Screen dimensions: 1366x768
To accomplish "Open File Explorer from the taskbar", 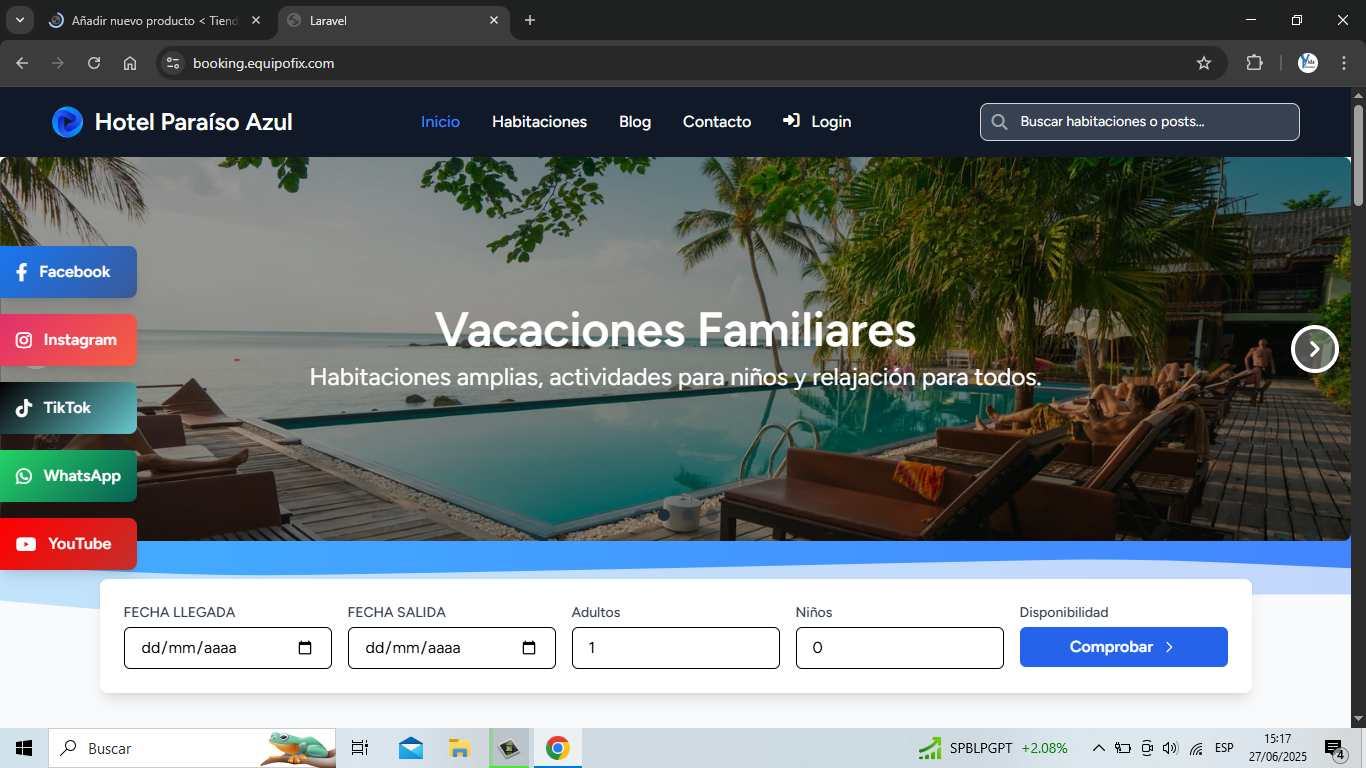I will (459, 748).
